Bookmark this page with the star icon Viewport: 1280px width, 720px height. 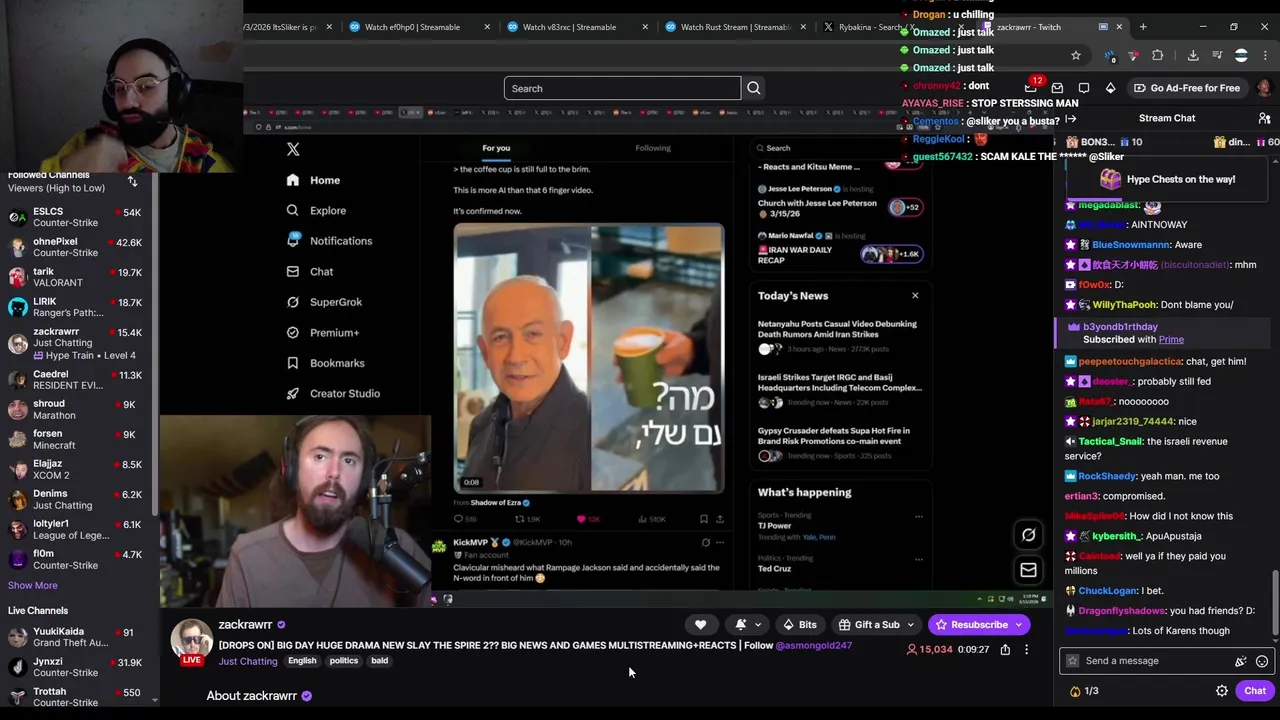1076,56
